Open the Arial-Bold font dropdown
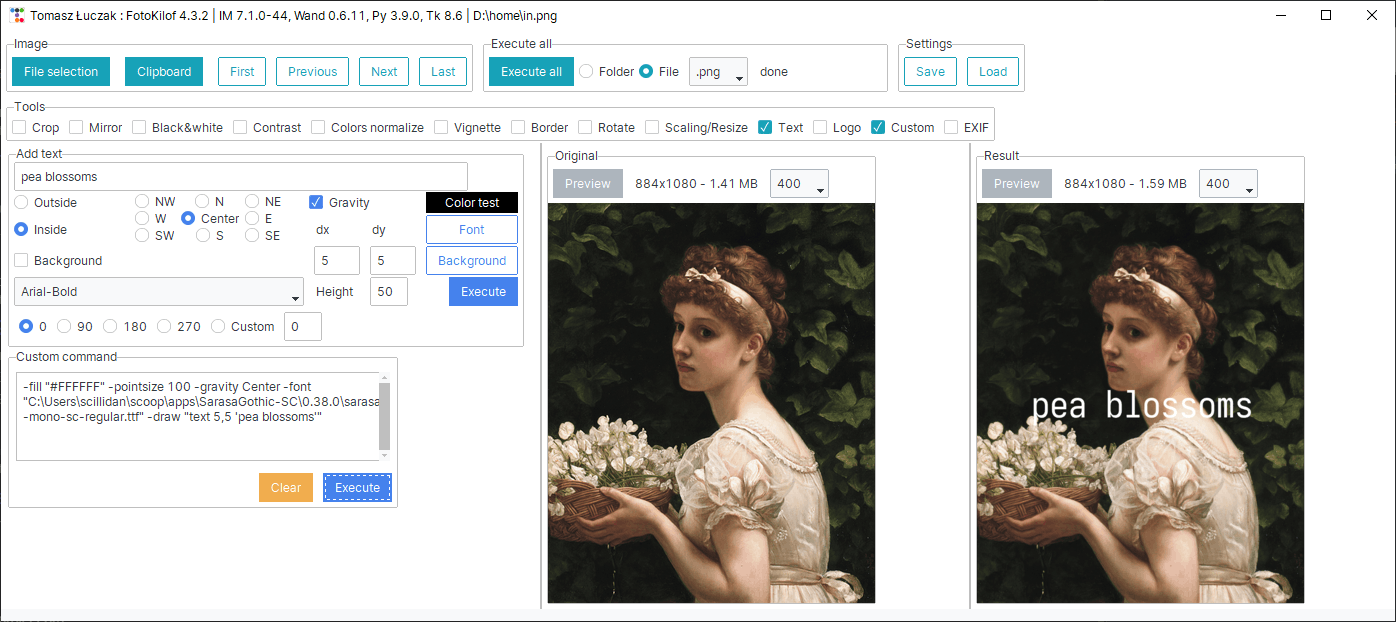 [159, 291]
